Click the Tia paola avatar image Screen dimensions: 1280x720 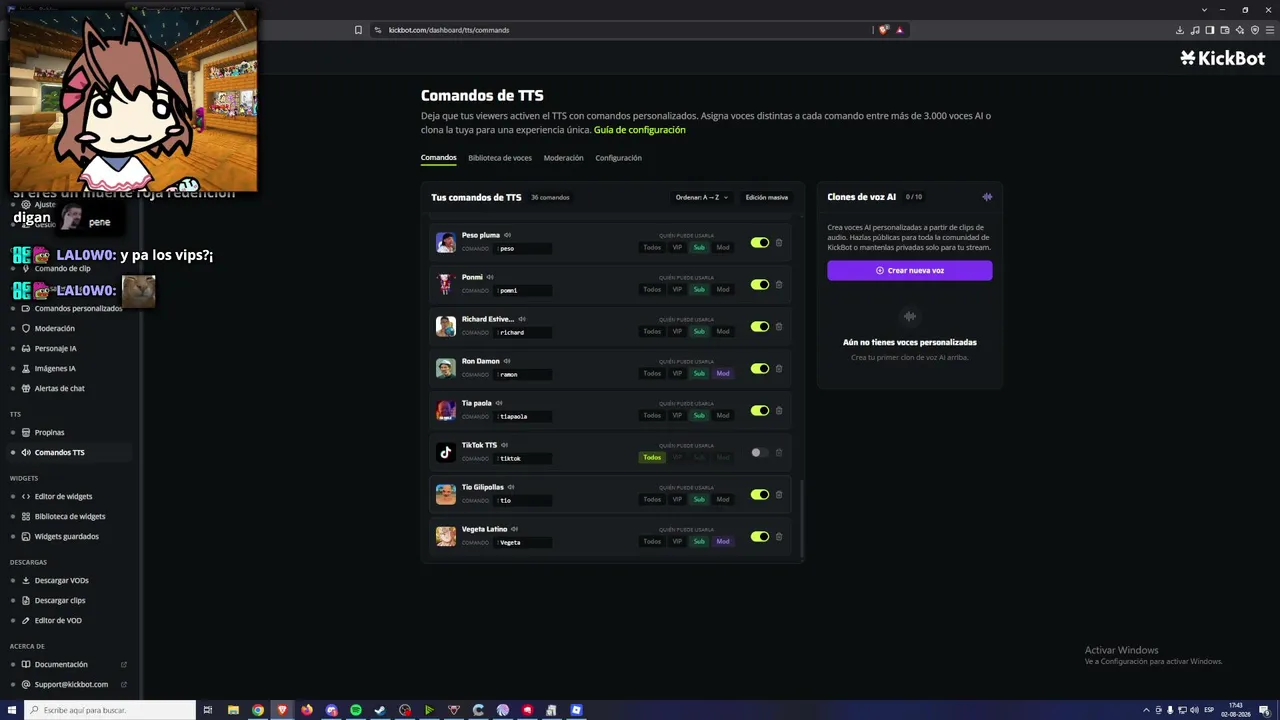coord(446,410)
